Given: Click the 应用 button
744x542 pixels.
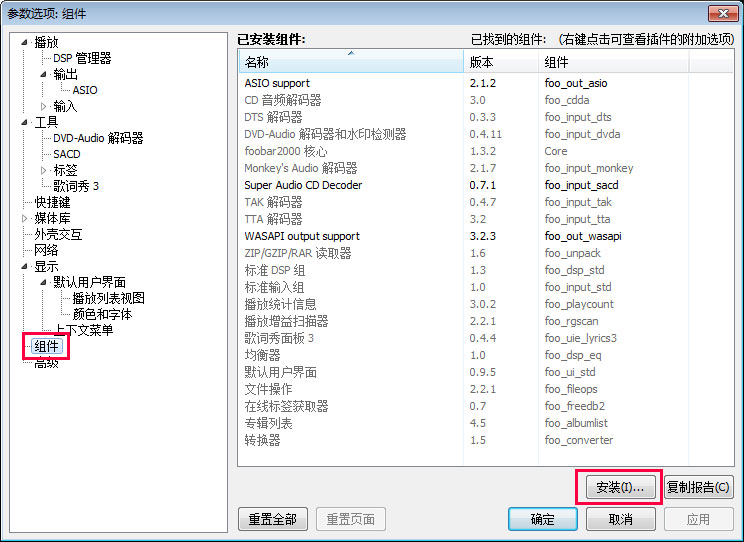Looking at the screenshot, I should tap(698, 519).
